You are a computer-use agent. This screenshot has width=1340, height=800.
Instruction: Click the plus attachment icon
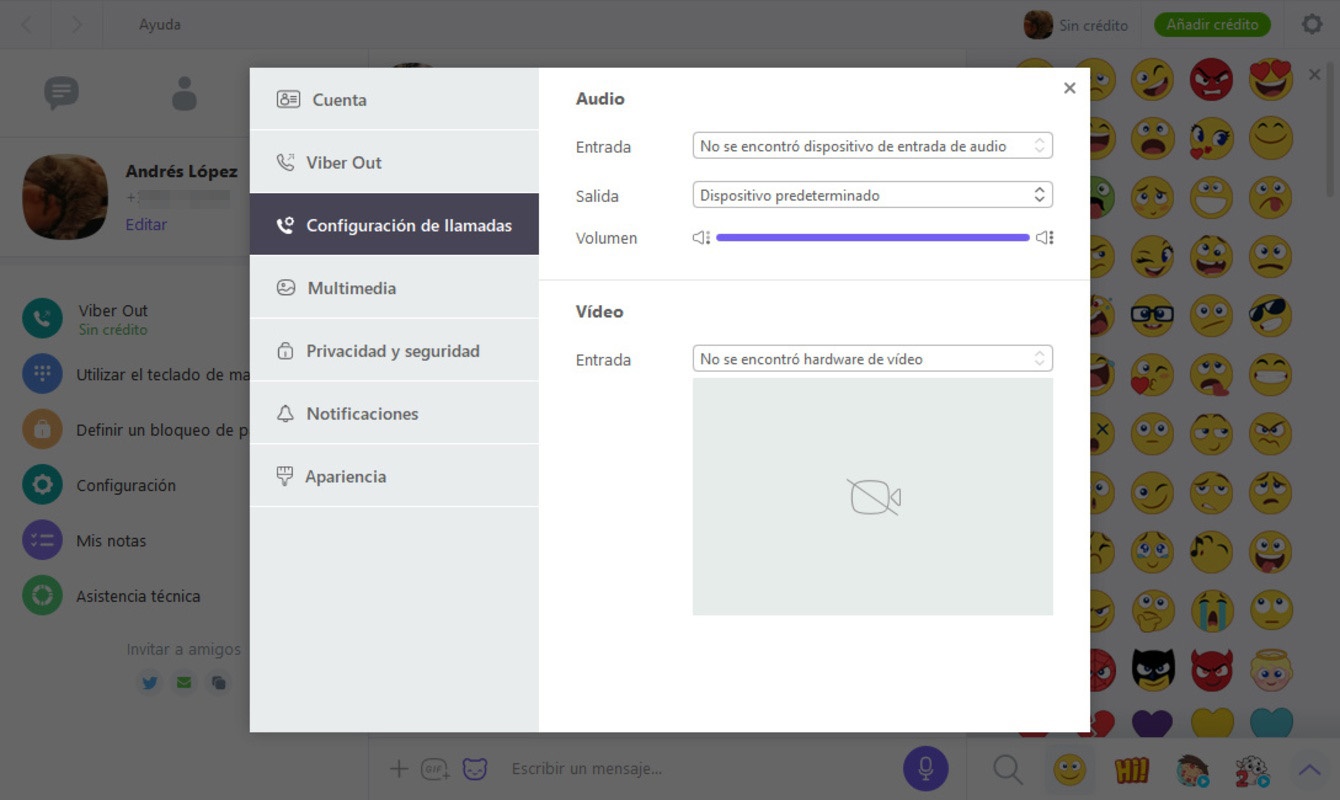click(398, 769)
